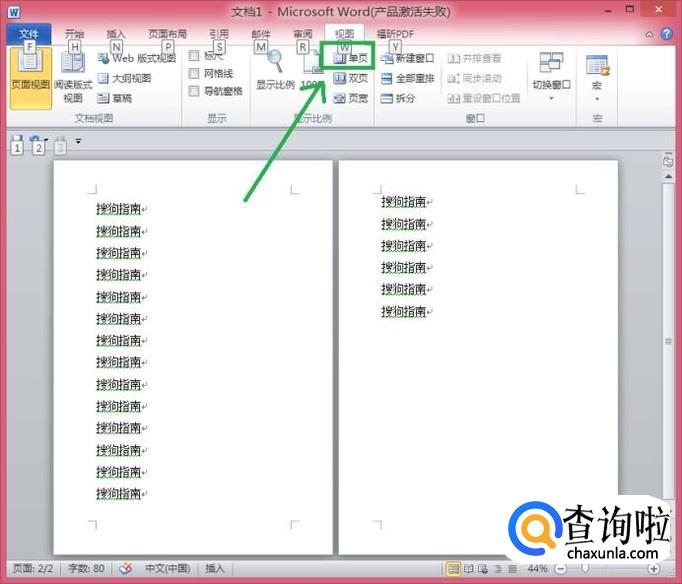
Task: Choose 页宽 page width view
Action: pos(351,98)
